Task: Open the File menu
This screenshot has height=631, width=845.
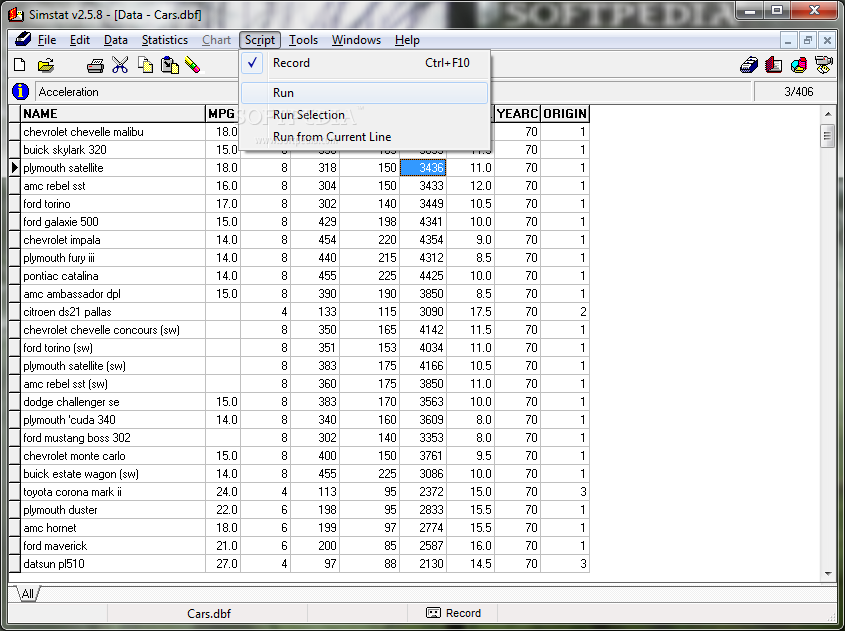Action: point(47,40)
